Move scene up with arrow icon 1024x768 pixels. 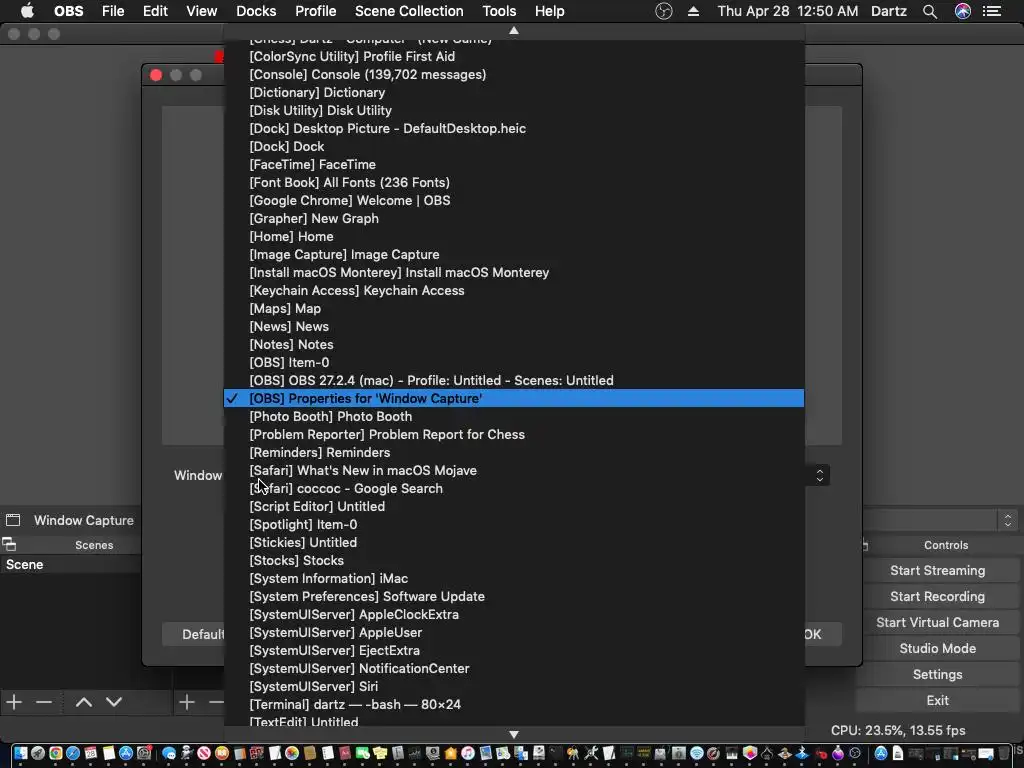(x=84, y=702)
